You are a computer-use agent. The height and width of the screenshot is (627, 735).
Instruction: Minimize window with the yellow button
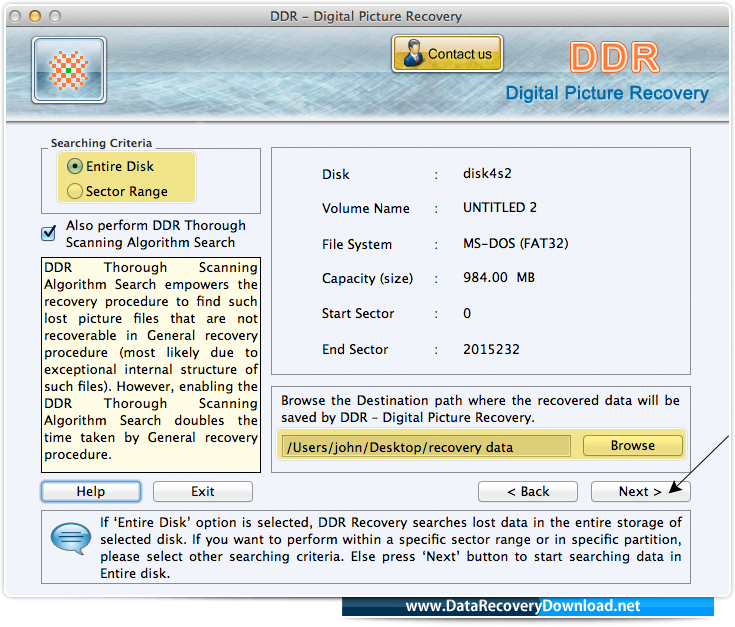tap(35, 16)
